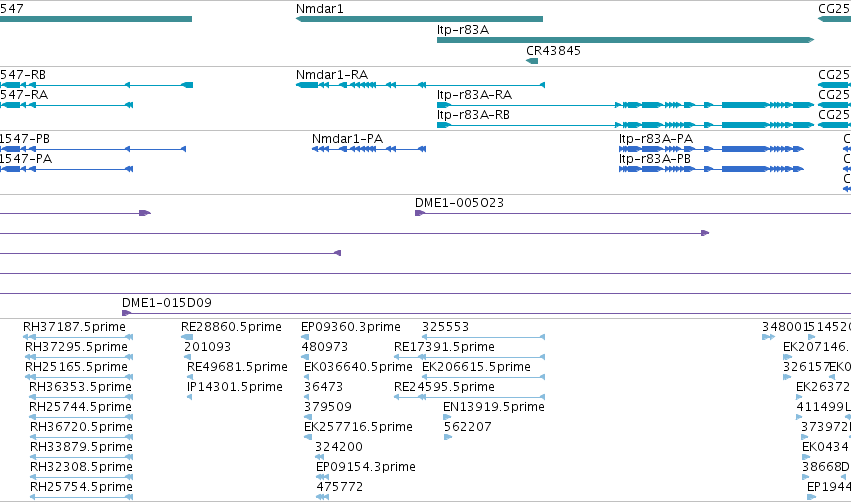Click the RH37187.5prime EST feature

pos(78,337)
